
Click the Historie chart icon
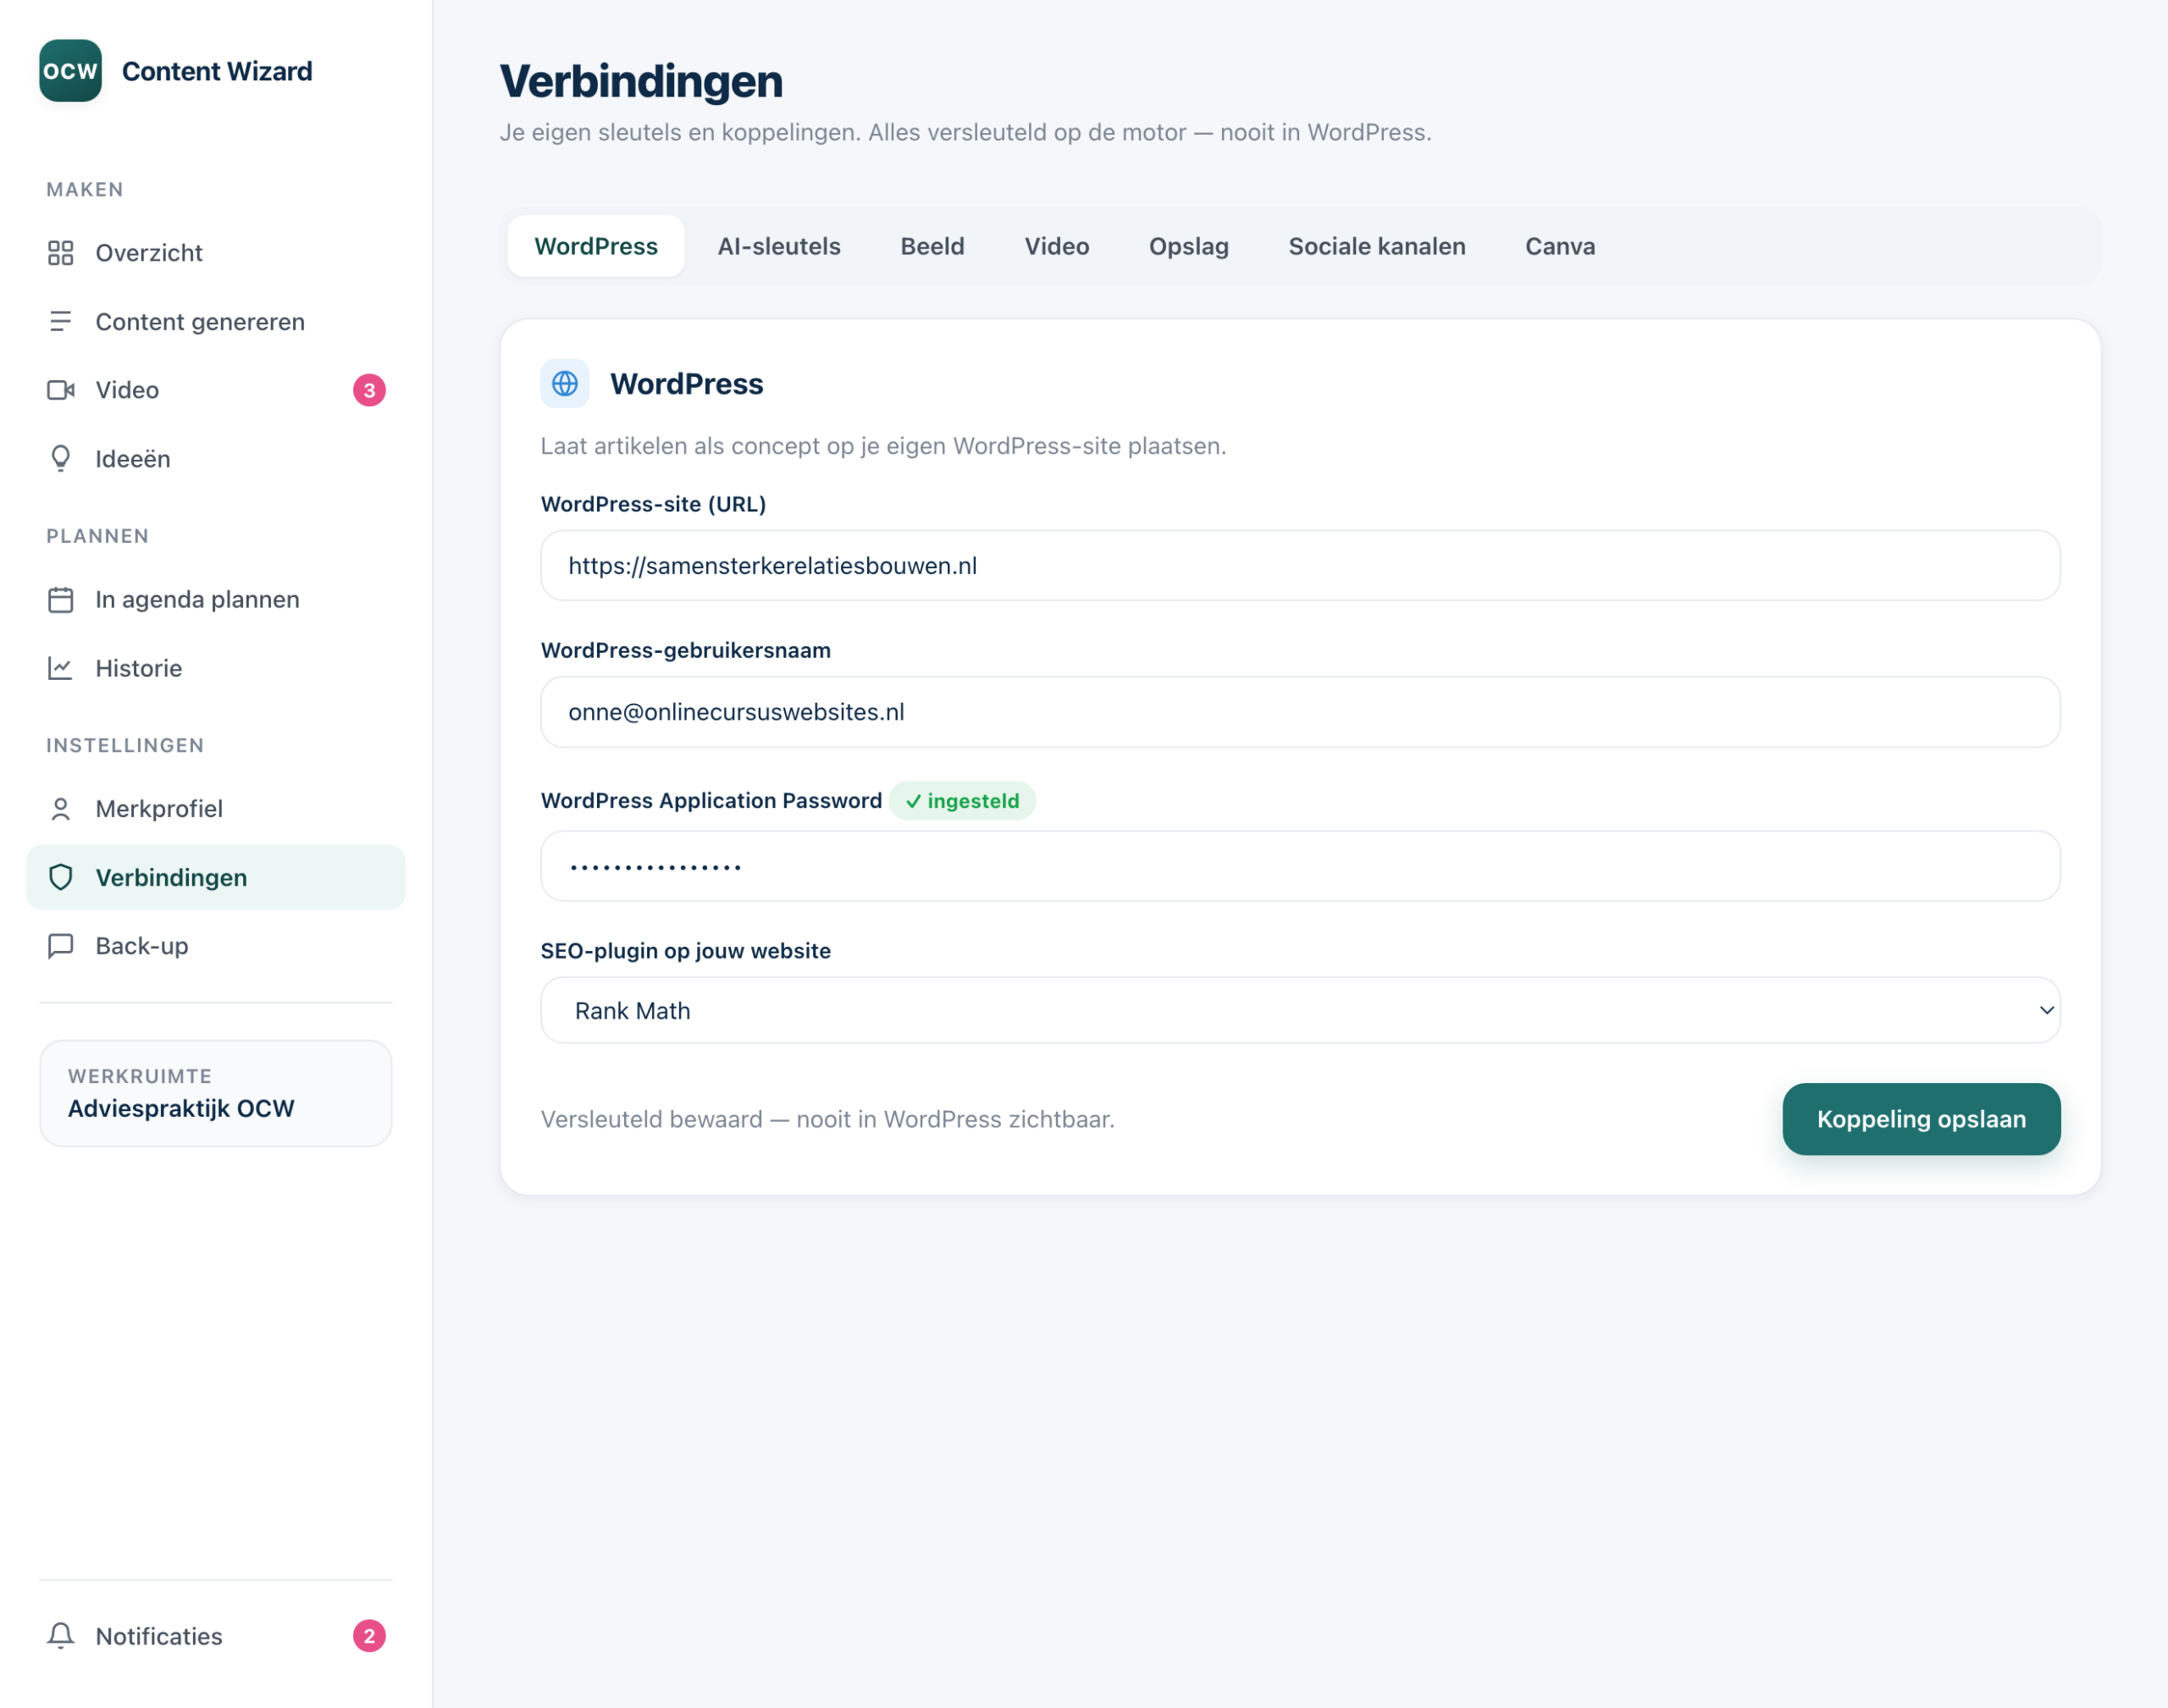tap(61, 668)
